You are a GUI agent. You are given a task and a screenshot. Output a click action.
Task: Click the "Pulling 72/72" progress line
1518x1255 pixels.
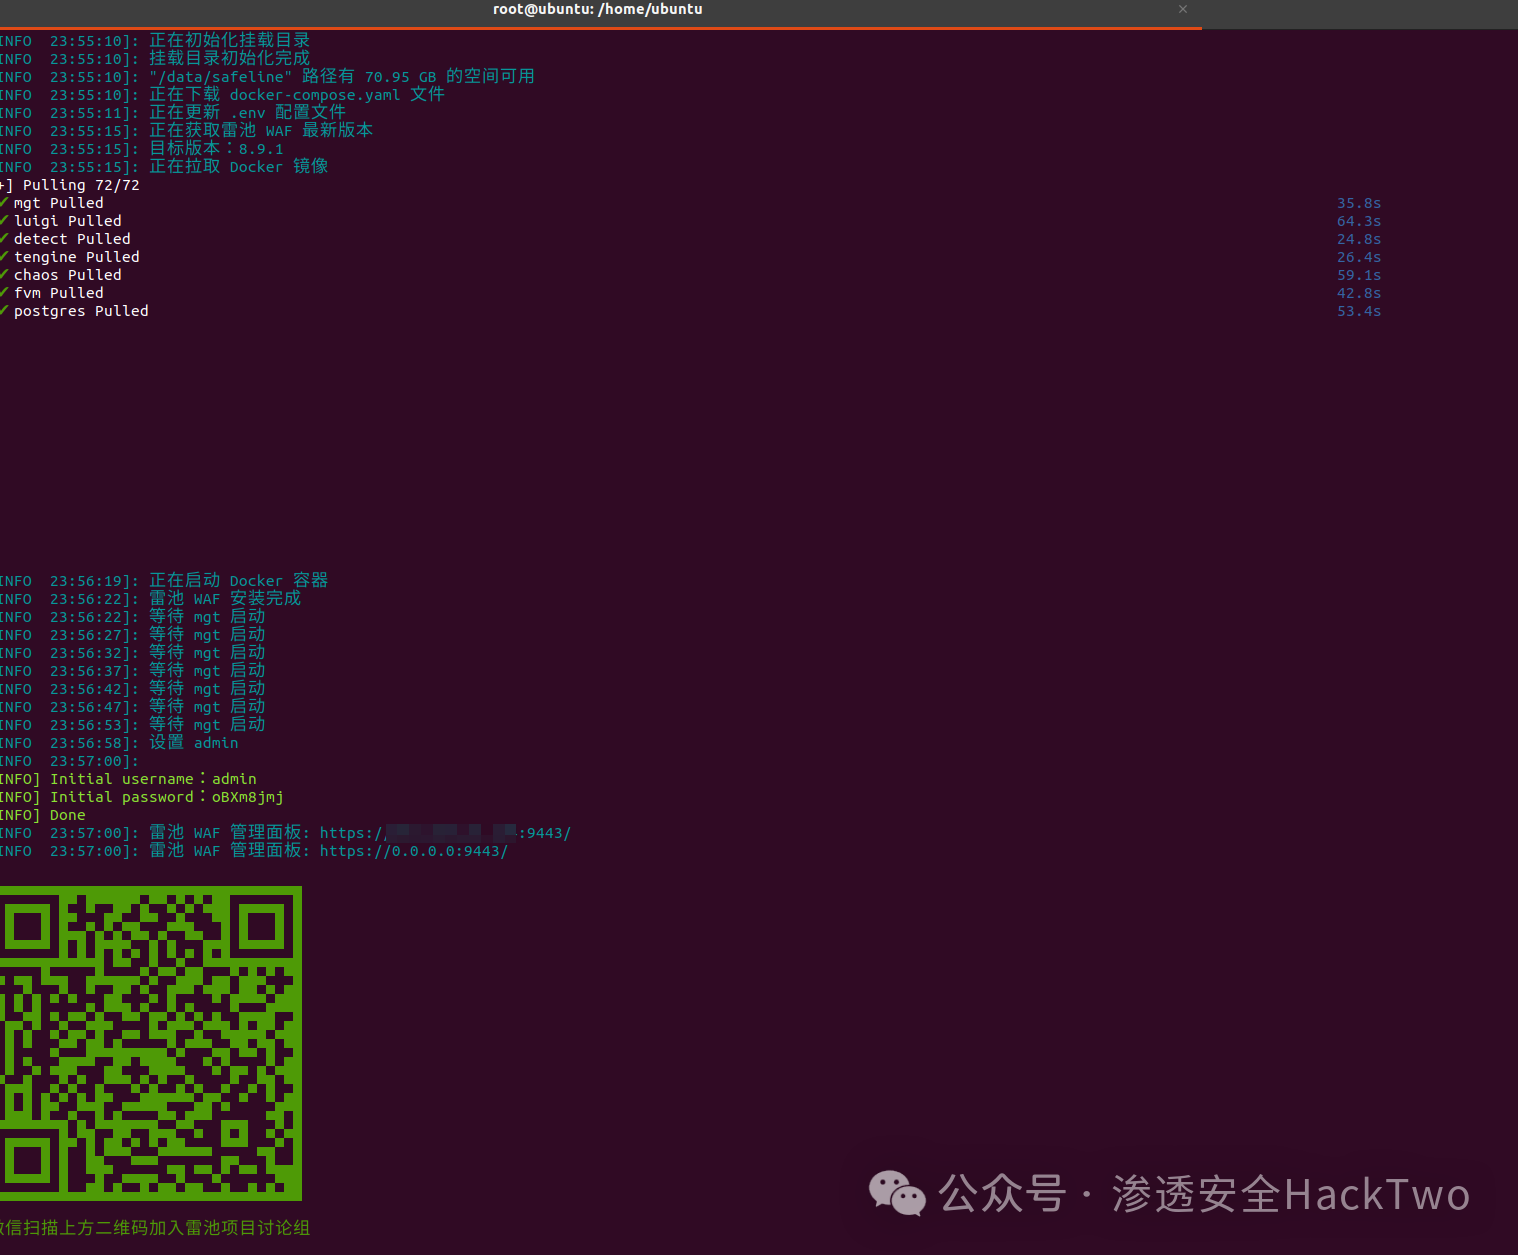pos(70,185)
